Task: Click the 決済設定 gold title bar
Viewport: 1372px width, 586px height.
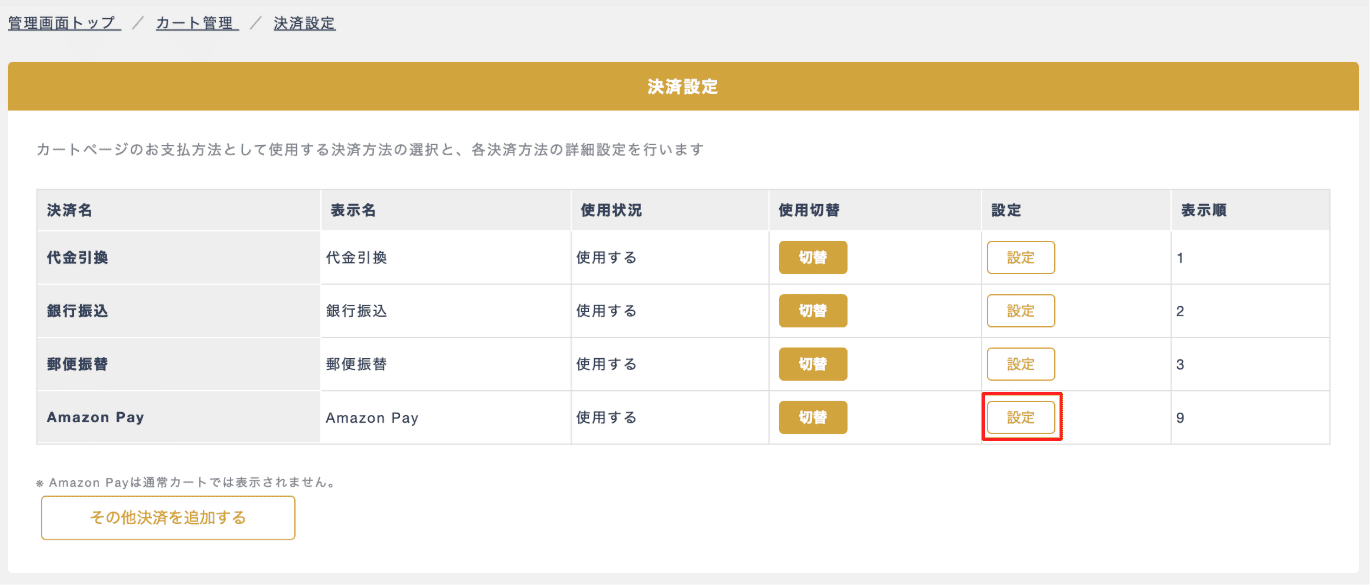Action: tap(683, 87)
